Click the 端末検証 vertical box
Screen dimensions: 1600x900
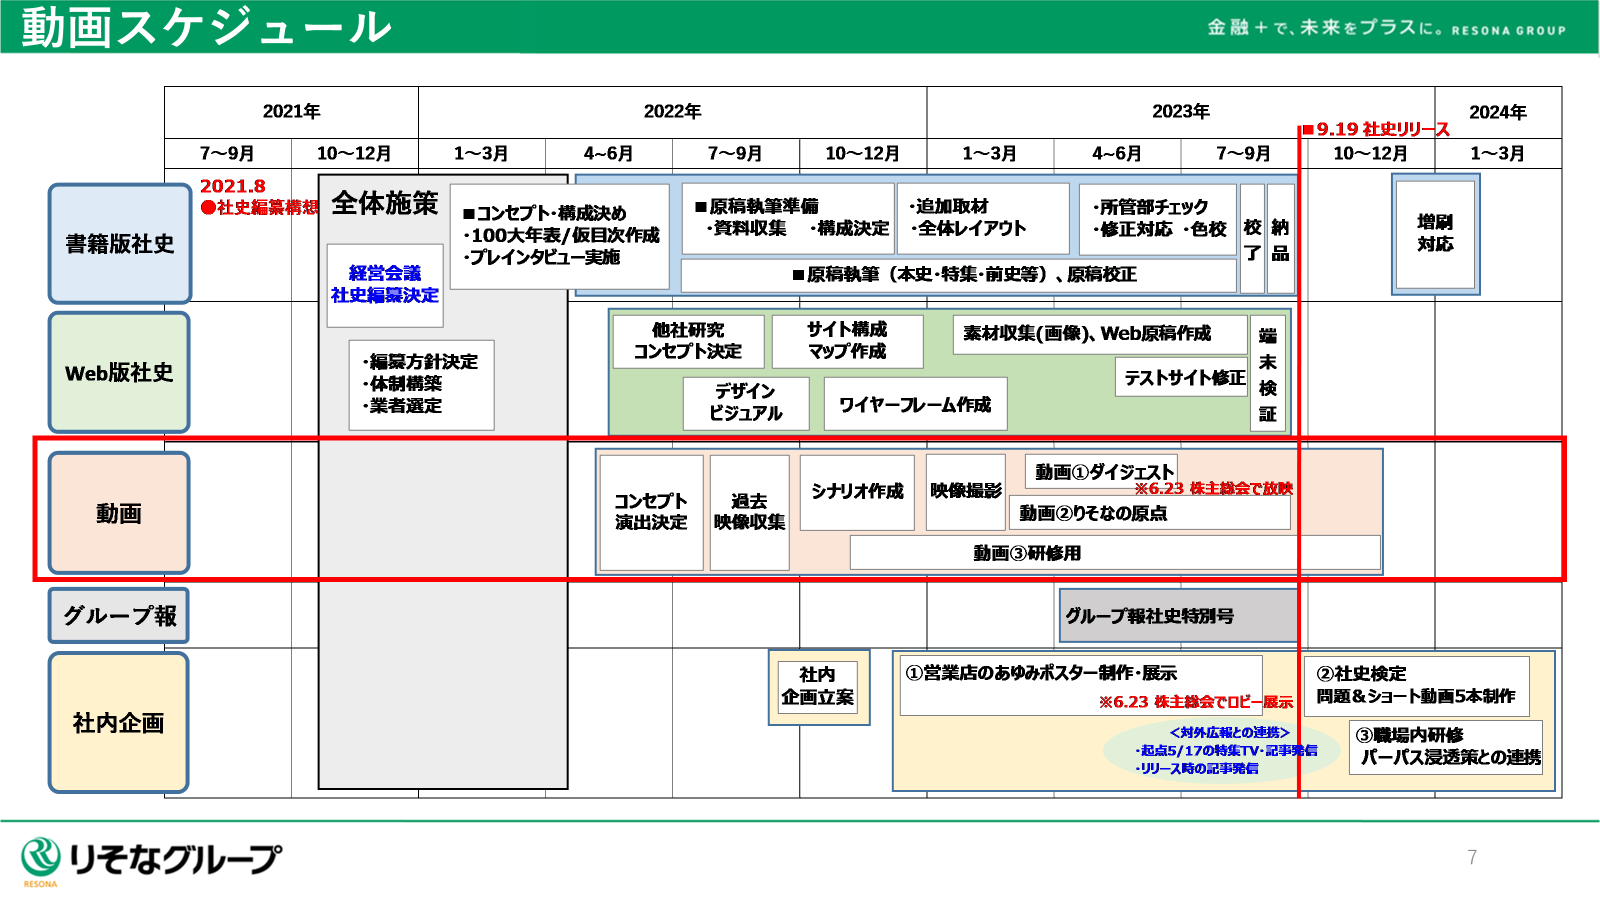pos(1268,374)
